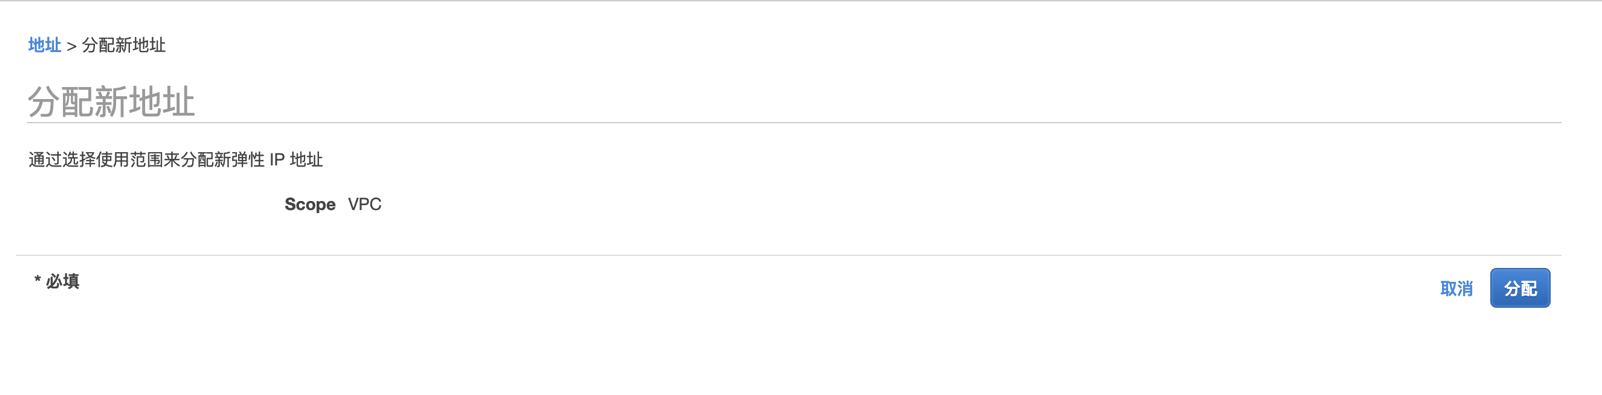1602x395 pixels.
Task: Click the bold Scope label
Action: 310,204
